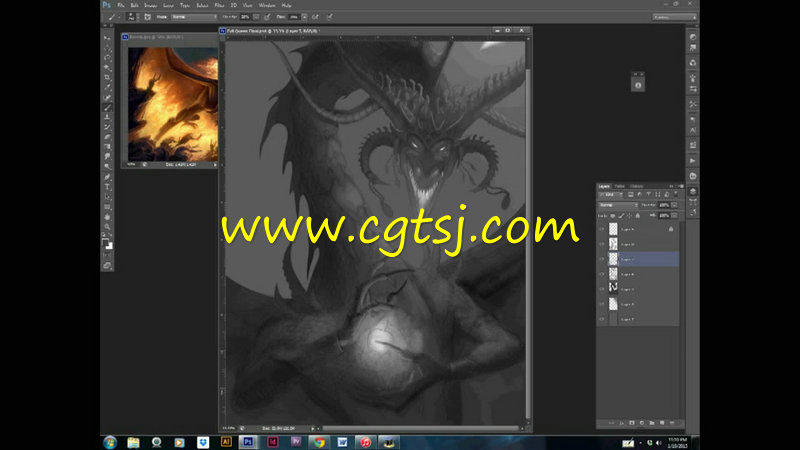This screenshot has height=450, width=800.
Task: Hide the highlighted layer's eye icon
Action: click(602, 259)
